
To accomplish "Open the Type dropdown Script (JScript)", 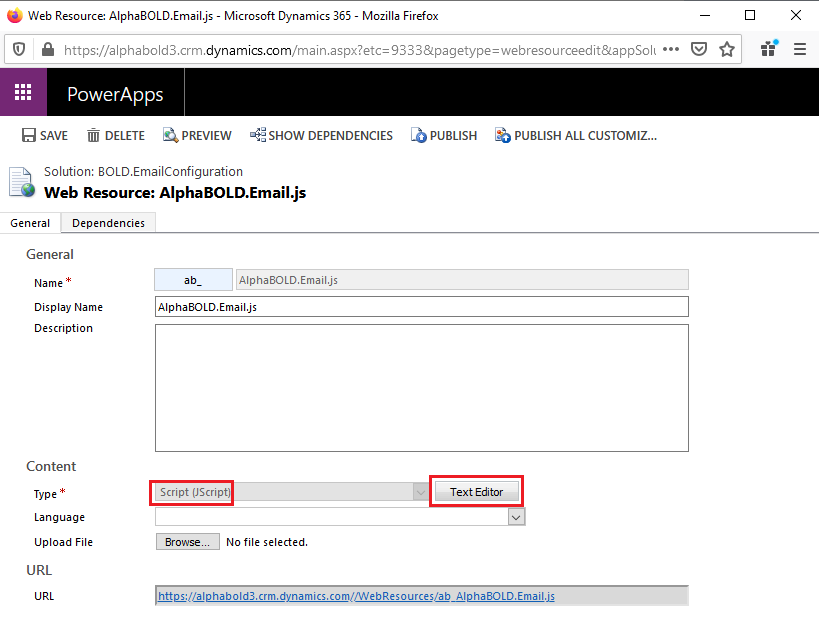I will [291, 492].
